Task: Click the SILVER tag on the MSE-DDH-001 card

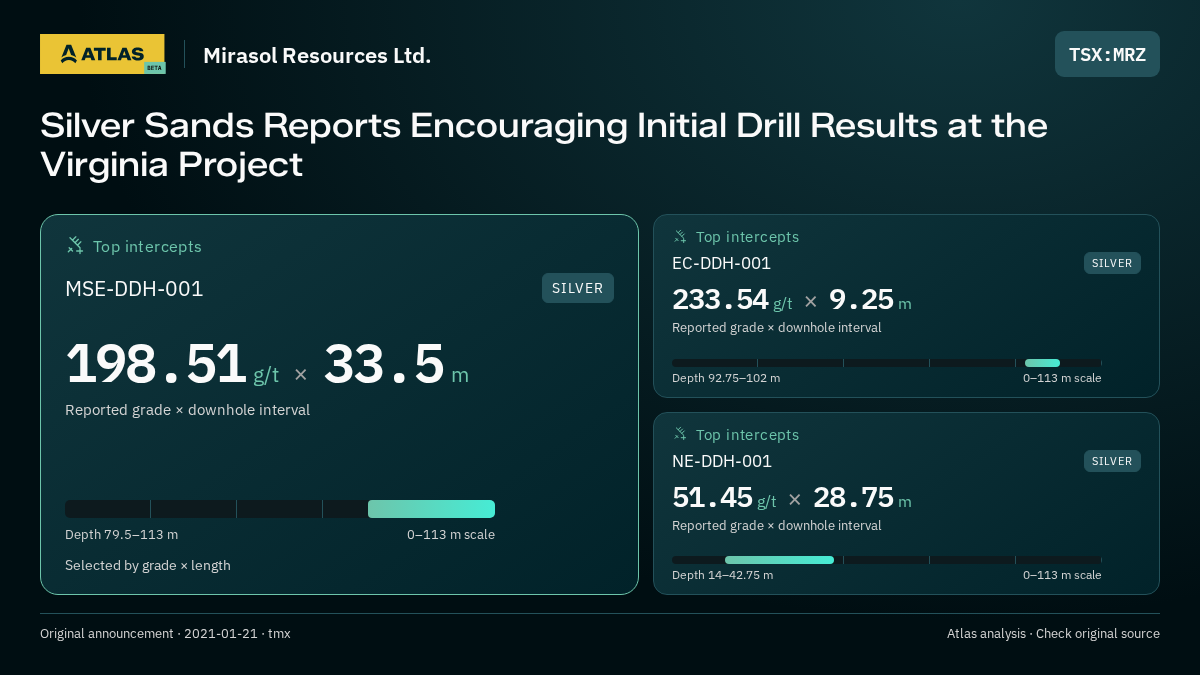Action: point(578,288)
